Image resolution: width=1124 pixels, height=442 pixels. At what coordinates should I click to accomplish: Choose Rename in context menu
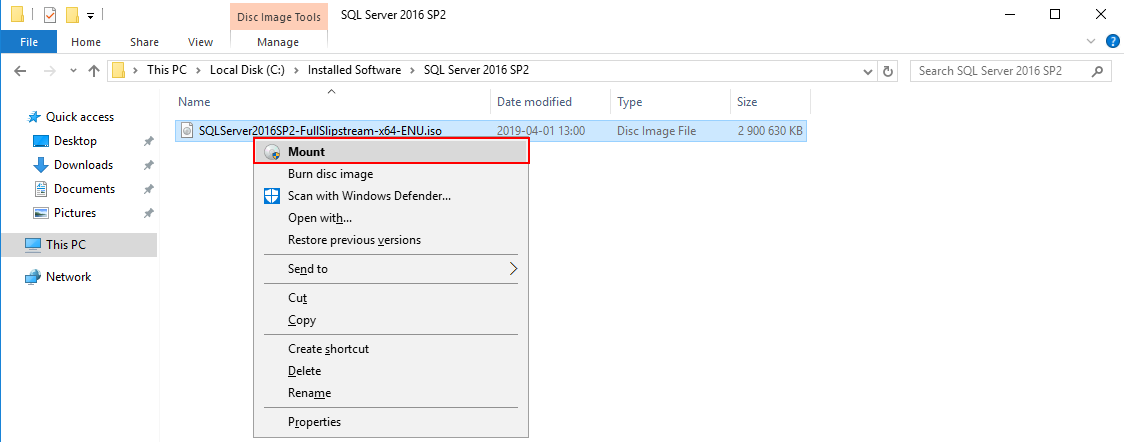(391, 393)
